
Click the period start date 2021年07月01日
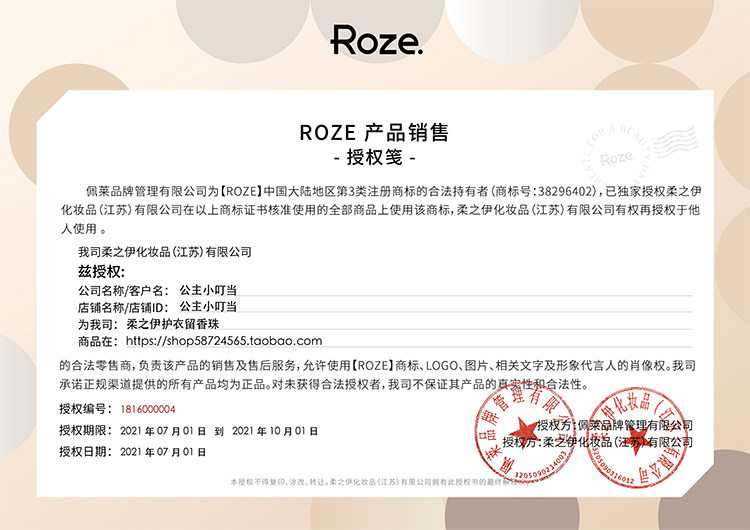[x=163, y=431]
